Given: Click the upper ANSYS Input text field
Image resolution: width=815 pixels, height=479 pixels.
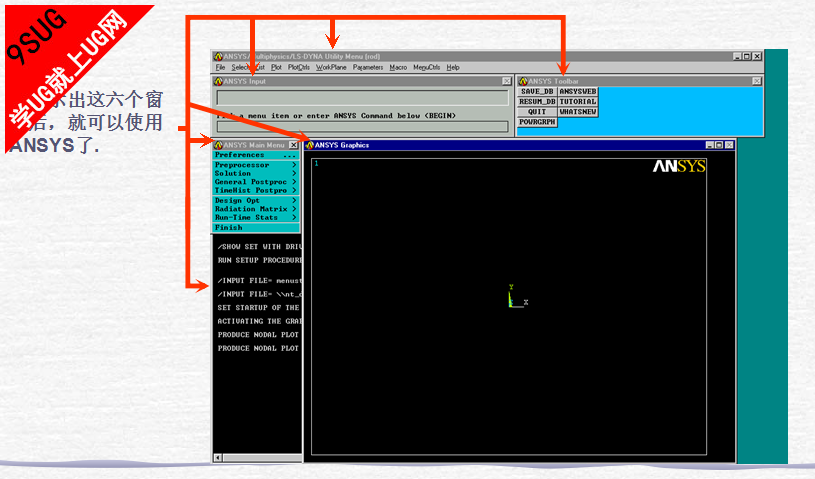Looking at the screenshot, I should (x=362, y=98).
